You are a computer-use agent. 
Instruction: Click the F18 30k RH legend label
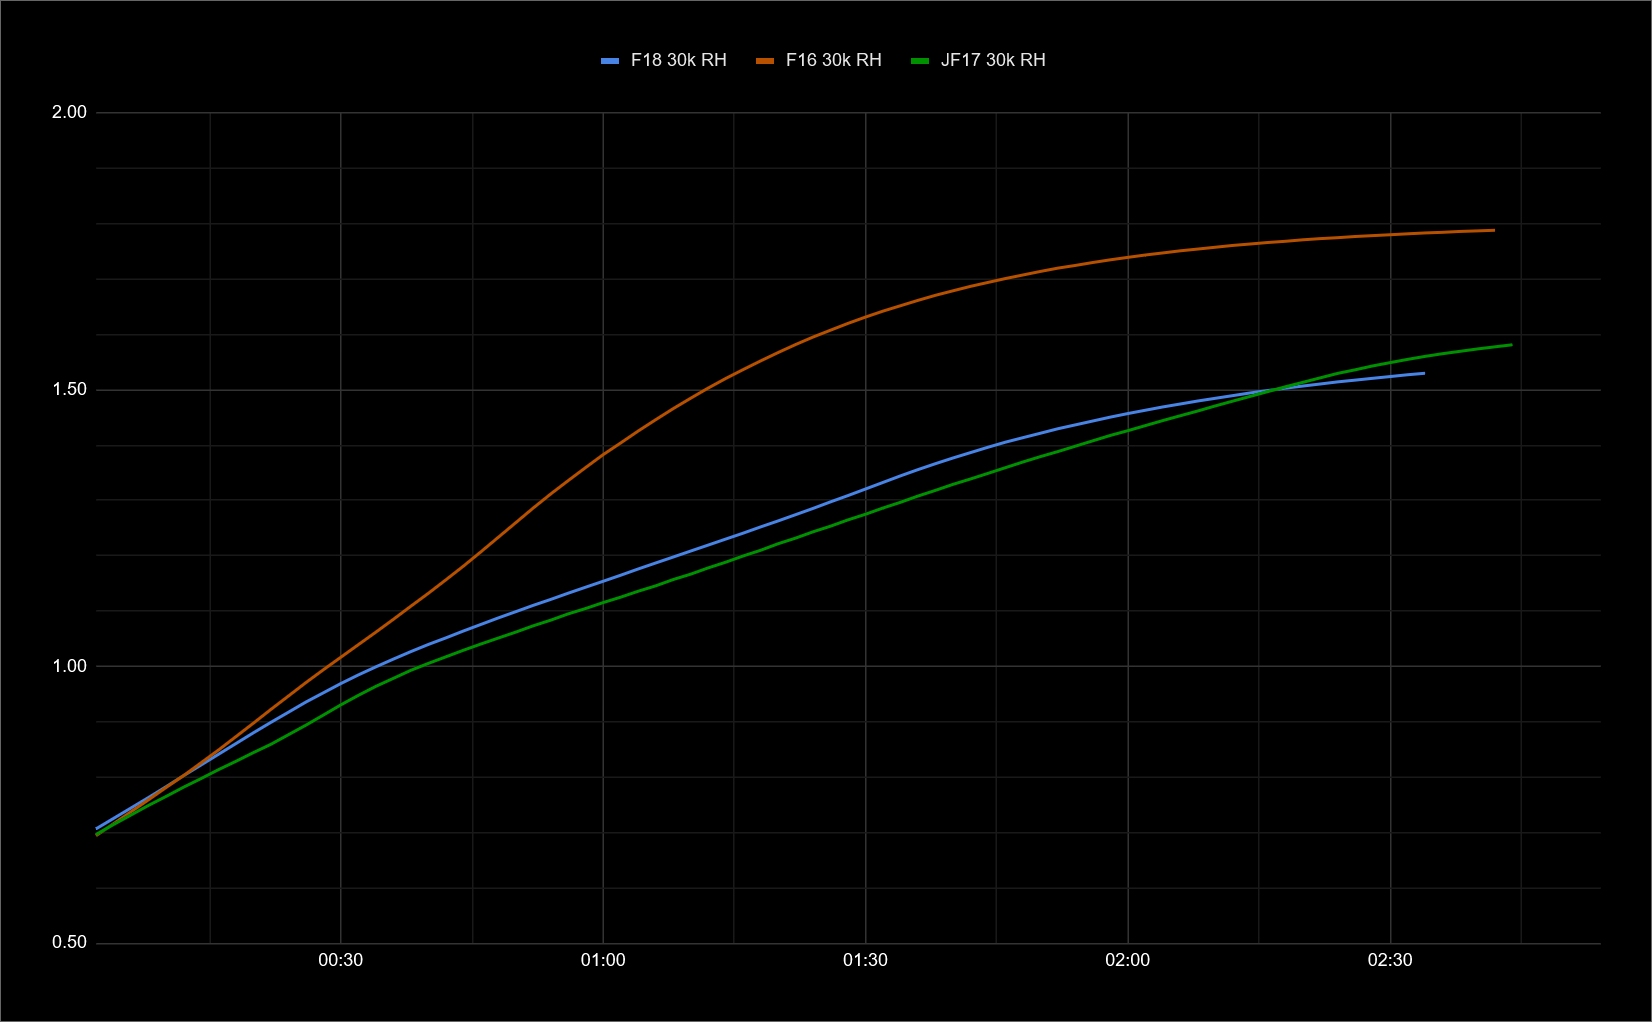pos(678,60)
